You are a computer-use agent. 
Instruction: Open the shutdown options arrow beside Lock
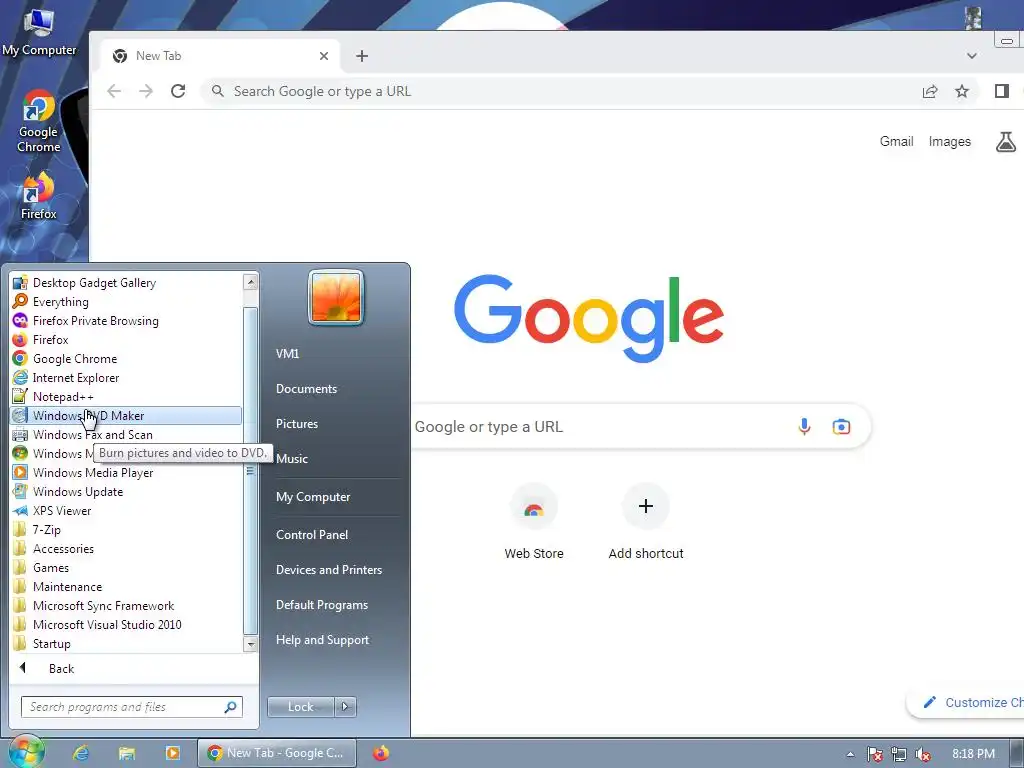click(x=345, y=707)
